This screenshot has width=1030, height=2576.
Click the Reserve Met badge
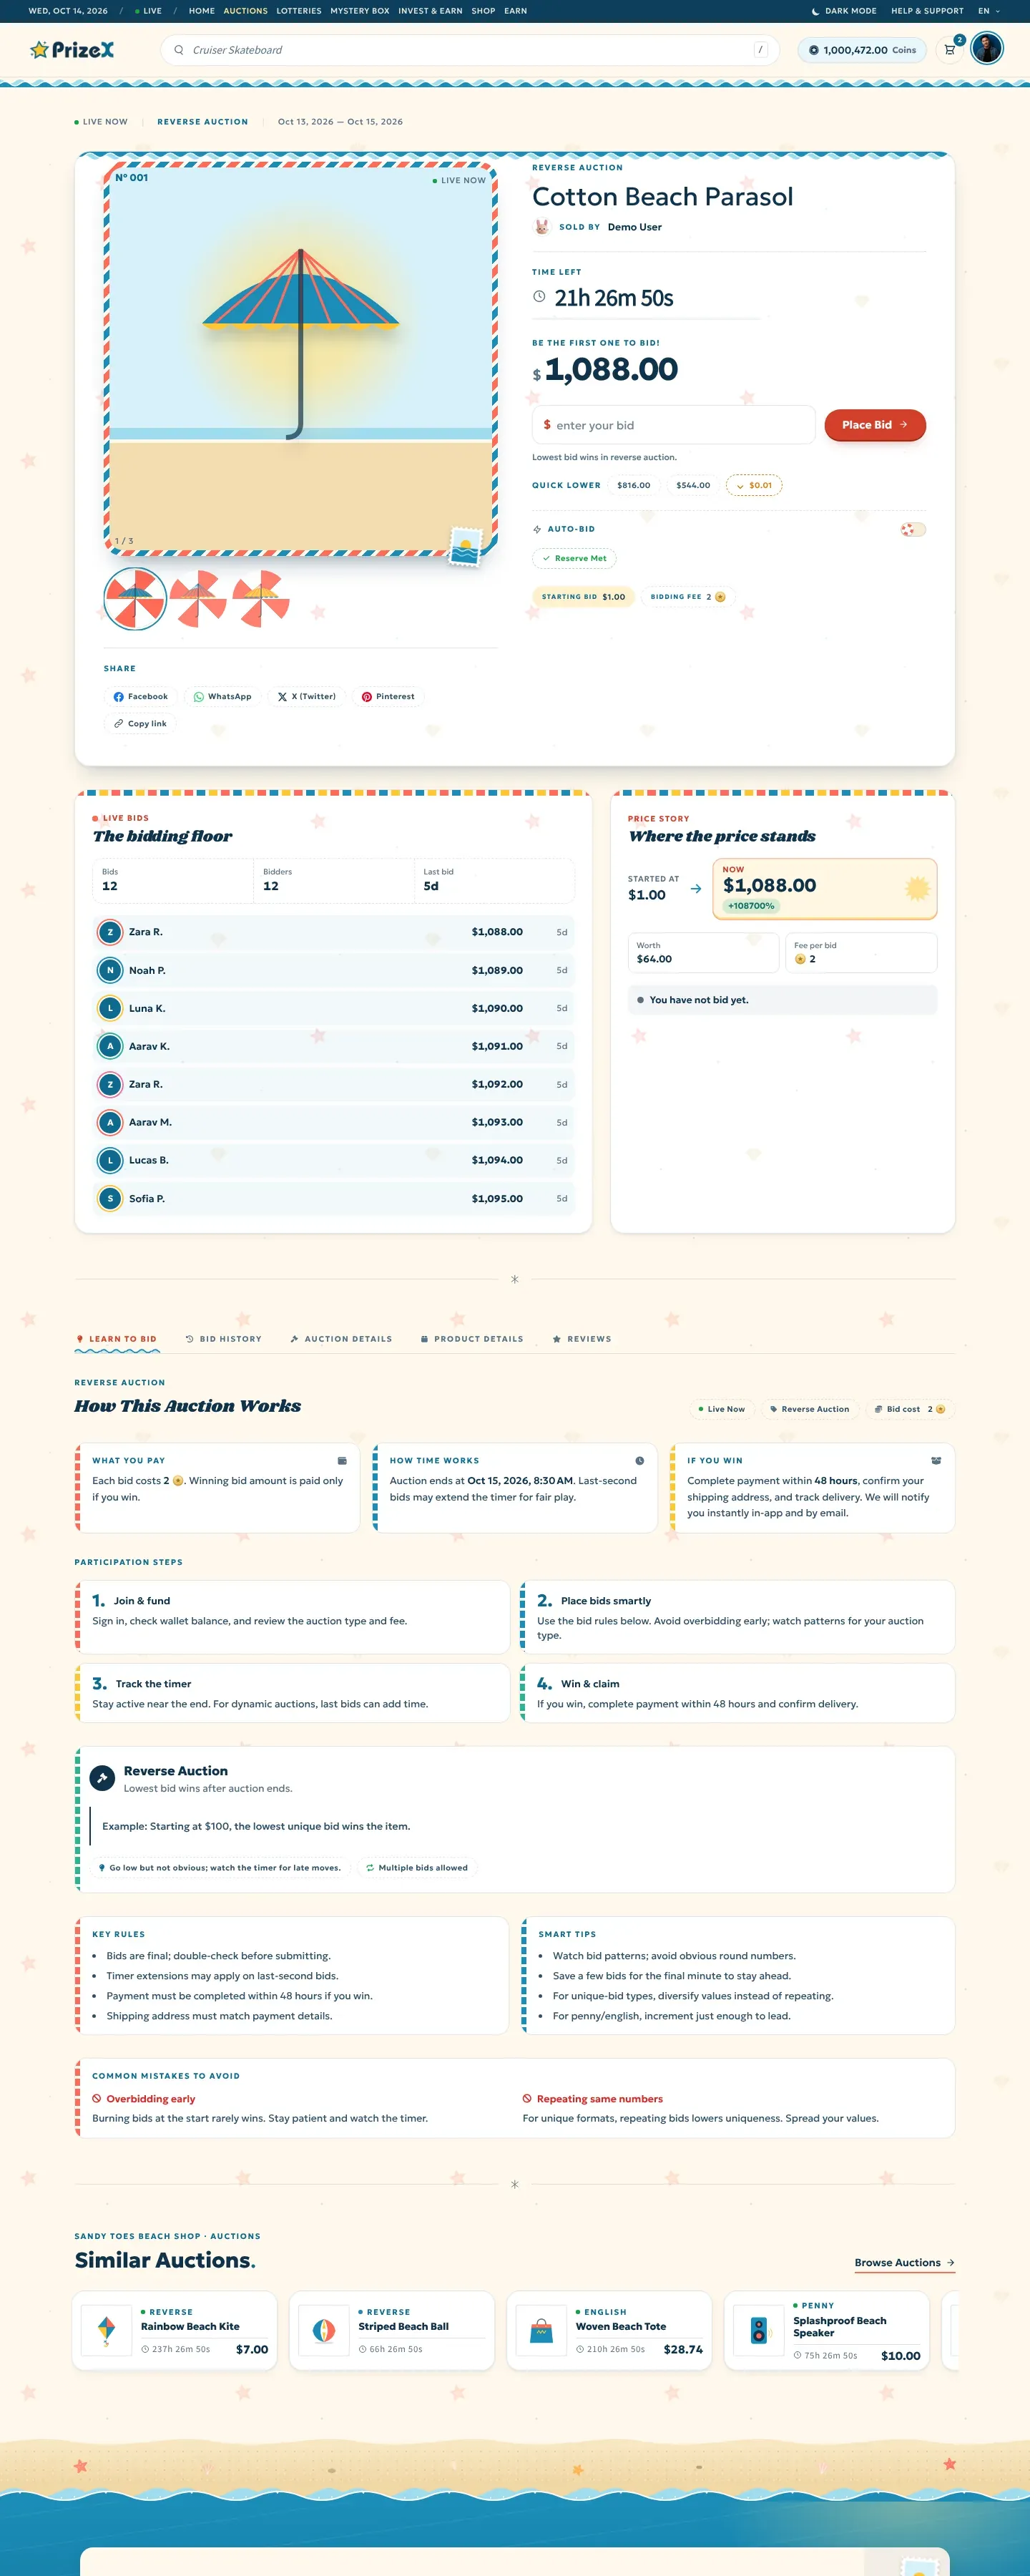(574, 558)
